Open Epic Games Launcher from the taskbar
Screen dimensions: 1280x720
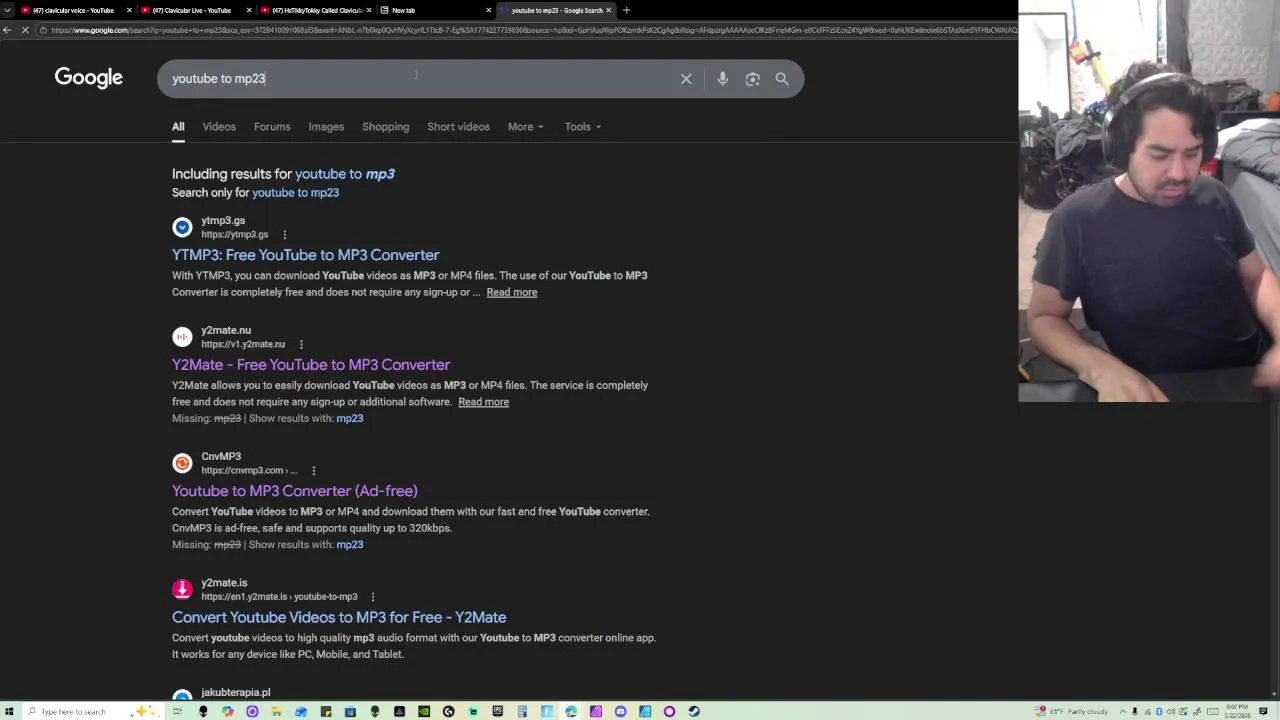[x=497, y=711]
